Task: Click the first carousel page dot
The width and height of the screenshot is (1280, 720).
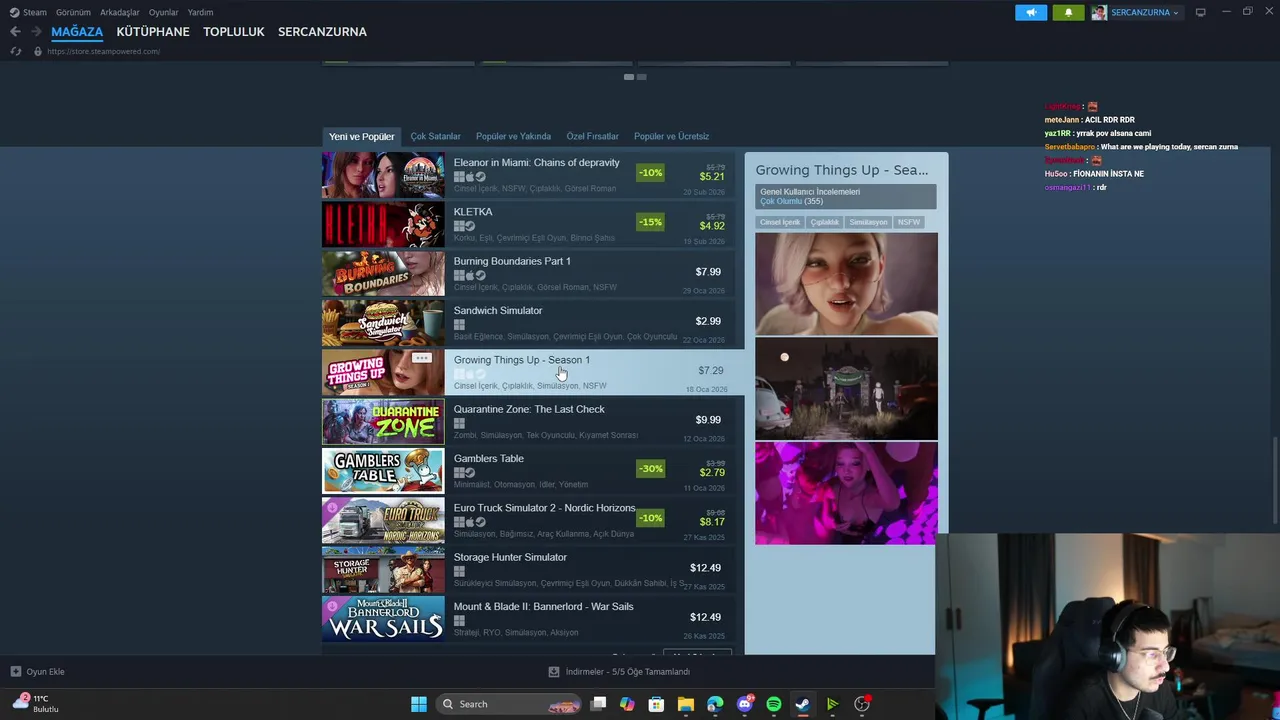Action: 628,77
